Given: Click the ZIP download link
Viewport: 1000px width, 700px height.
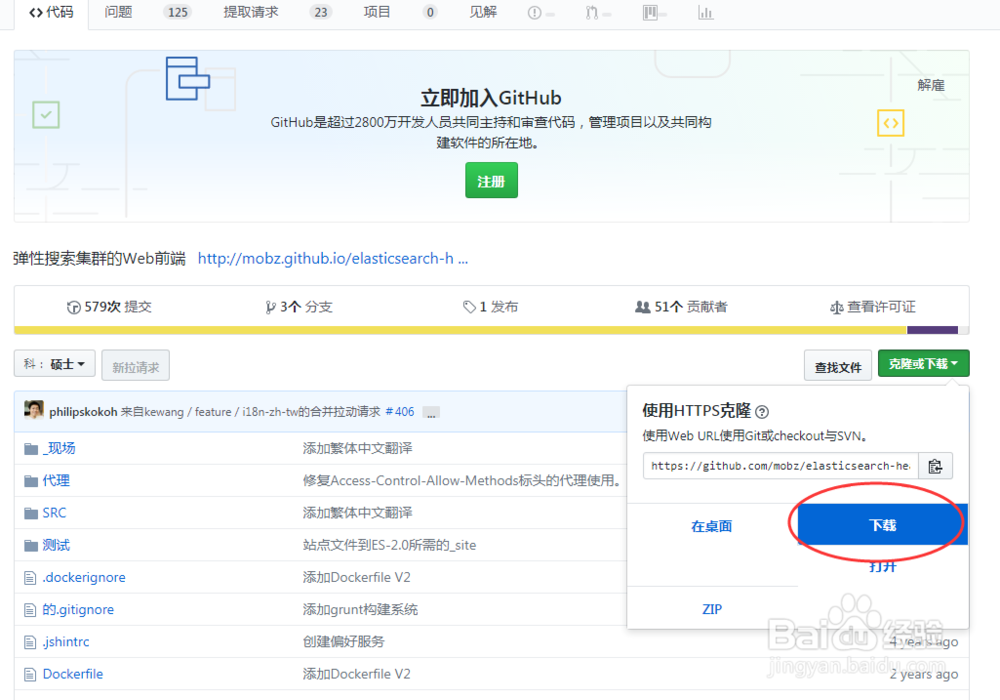Looking at the screenshot, I should [712, 609].
